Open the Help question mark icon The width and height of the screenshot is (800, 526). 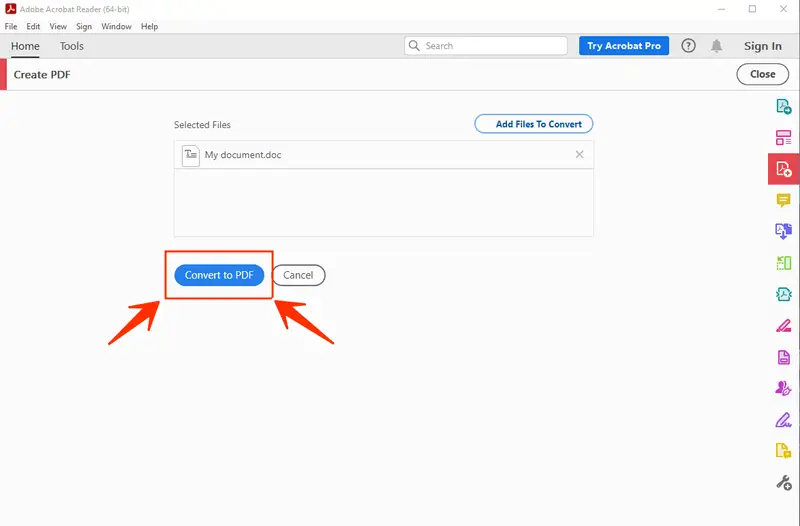click(x=688, y=46)
